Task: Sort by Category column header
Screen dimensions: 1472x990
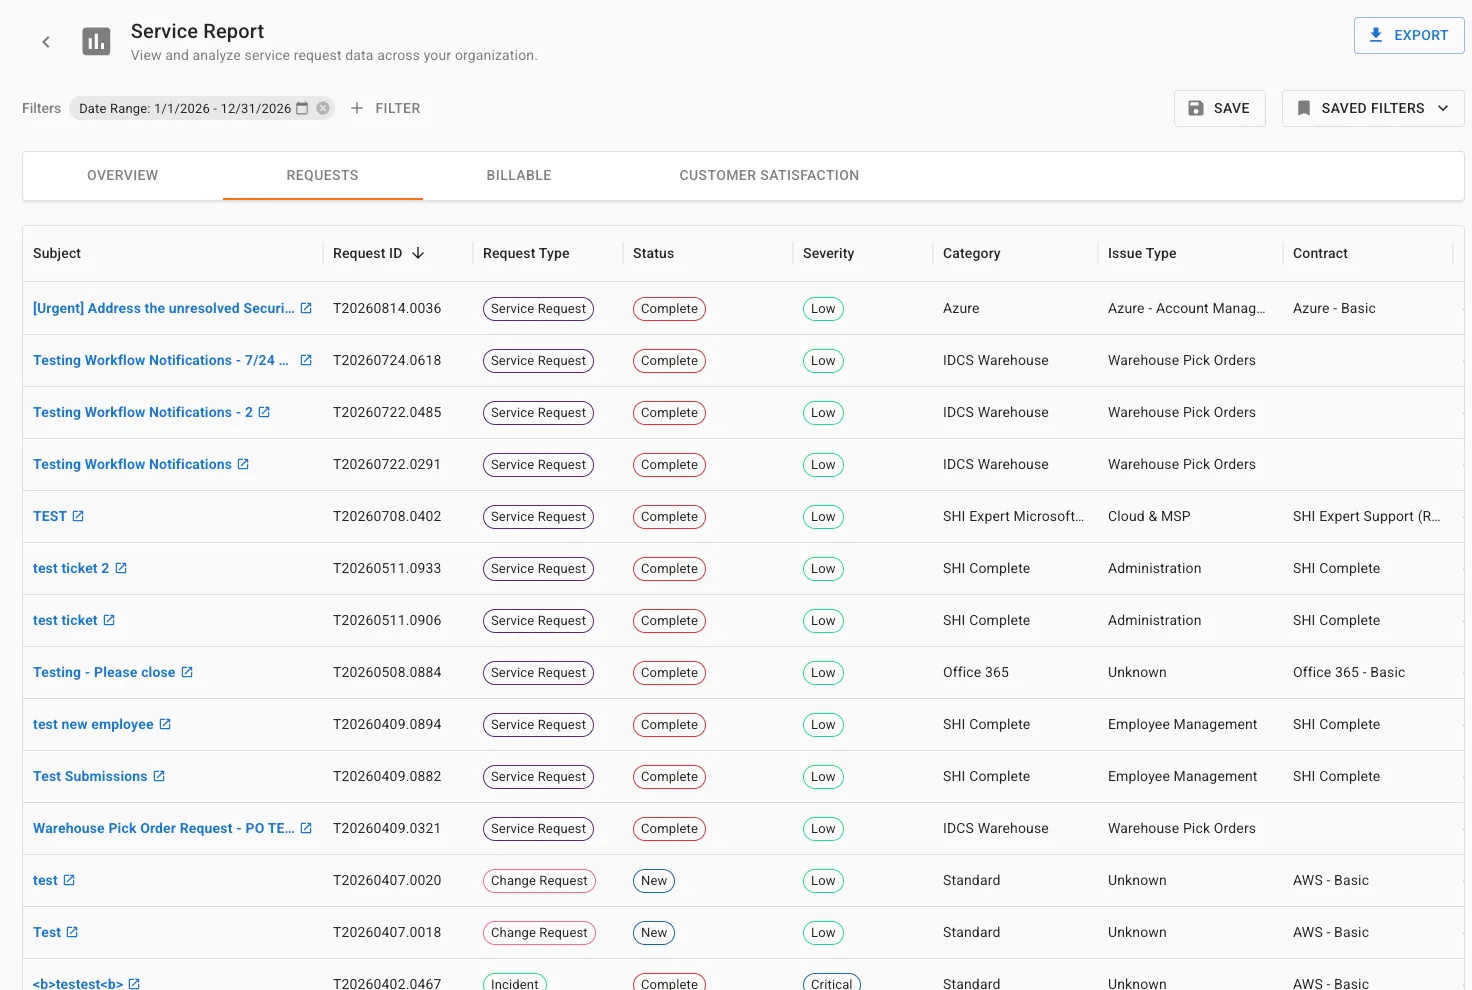Action: (x=971, y=253)
